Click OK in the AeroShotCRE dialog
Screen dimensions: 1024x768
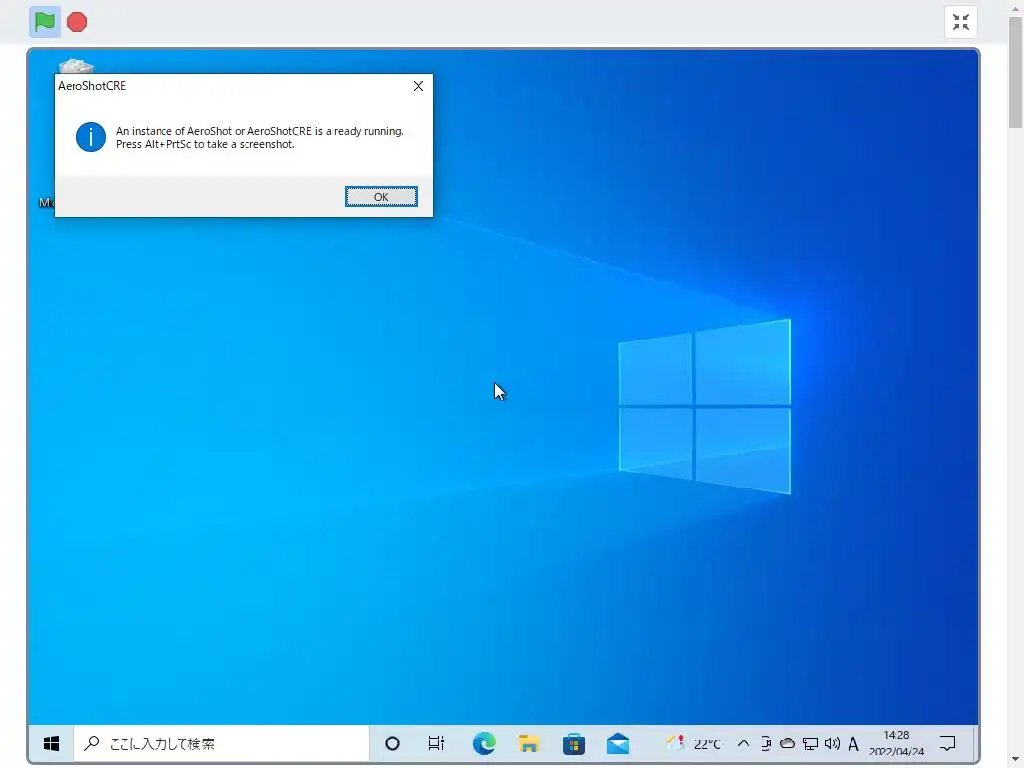click(x=381, y=197)
